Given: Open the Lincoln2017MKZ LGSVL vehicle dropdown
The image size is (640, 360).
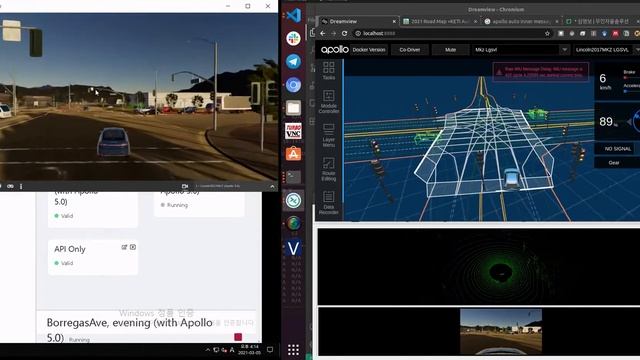Looking at the screenshot, I should [607, 50].
